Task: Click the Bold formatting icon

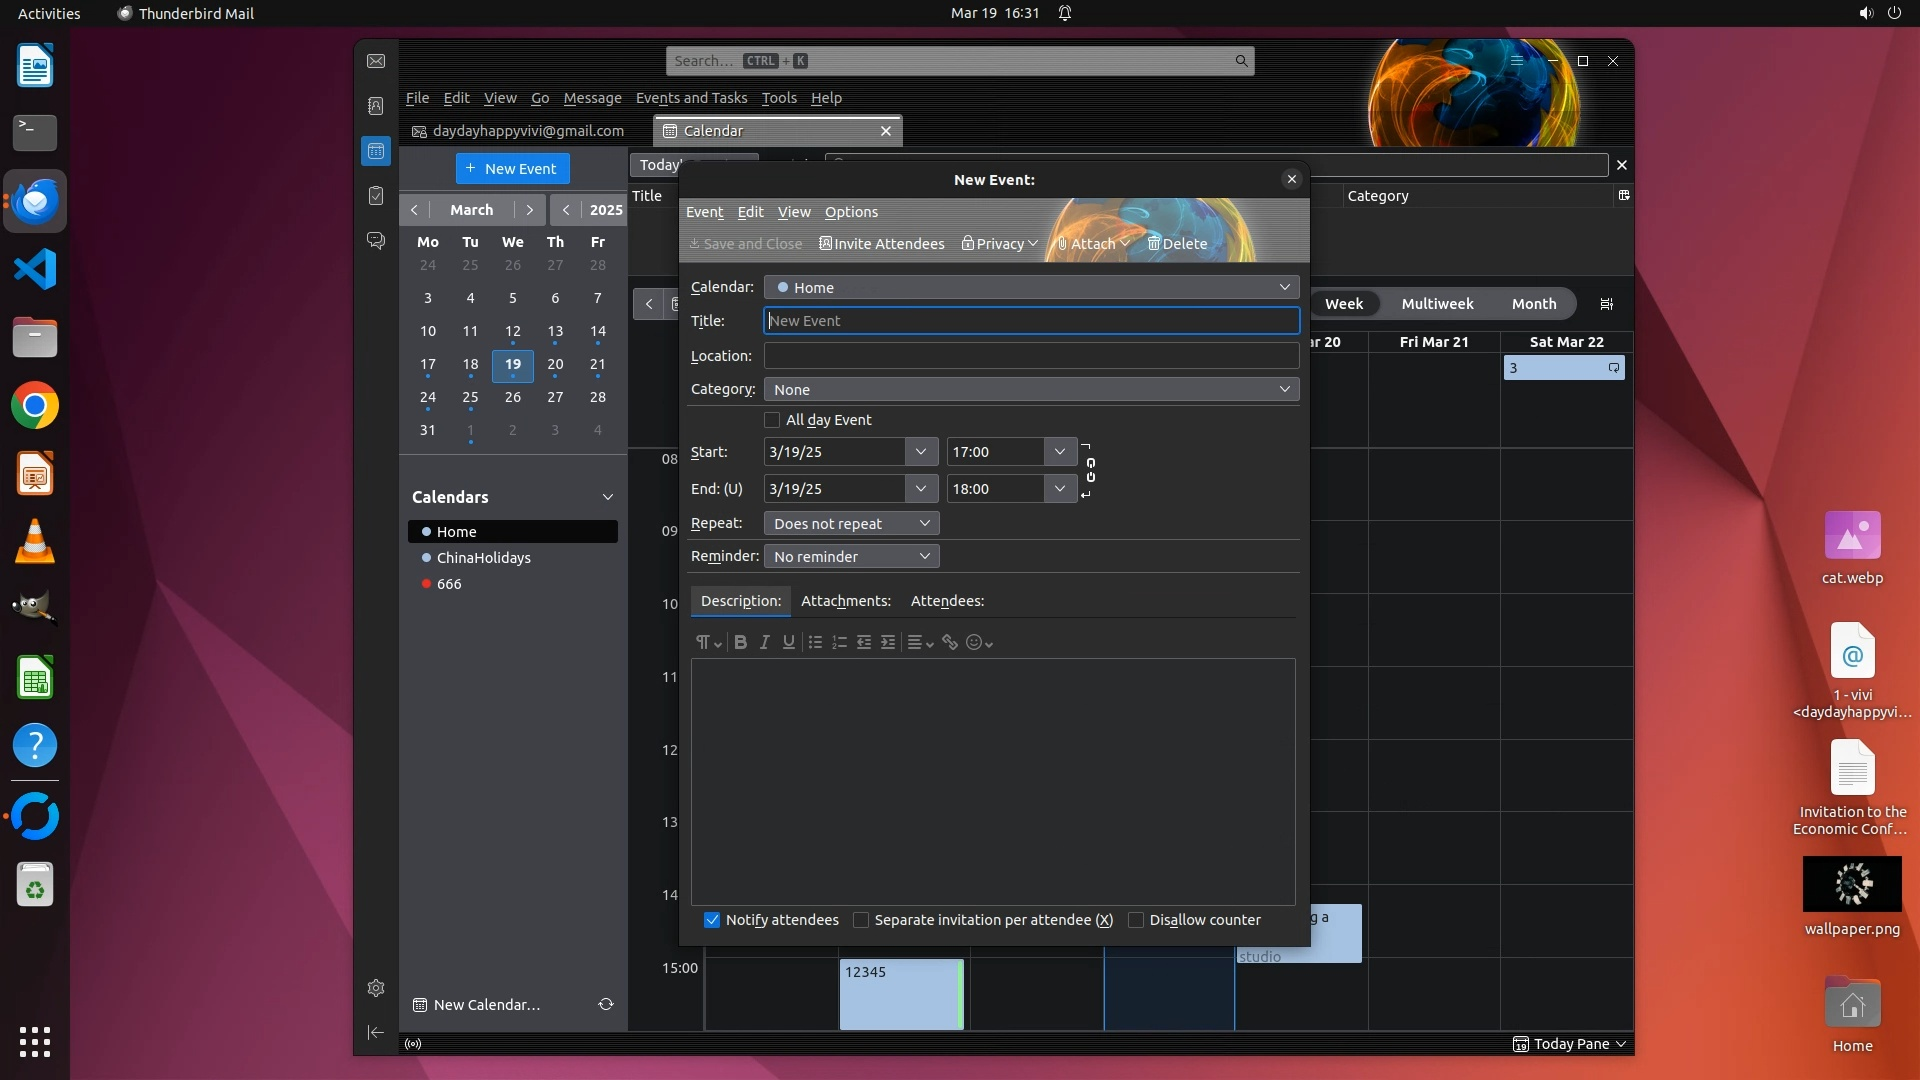Action: (x=740, y=643)
